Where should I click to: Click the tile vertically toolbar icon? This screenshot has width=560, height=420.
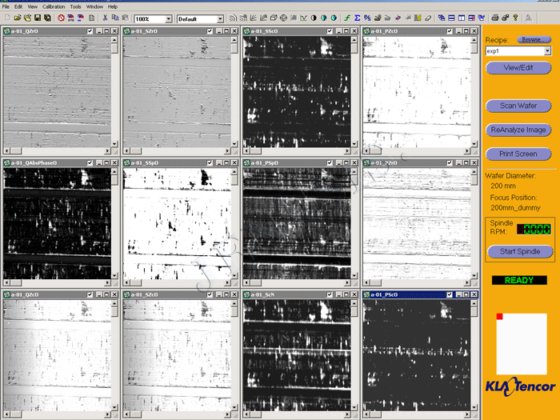(x=461, y=18)
